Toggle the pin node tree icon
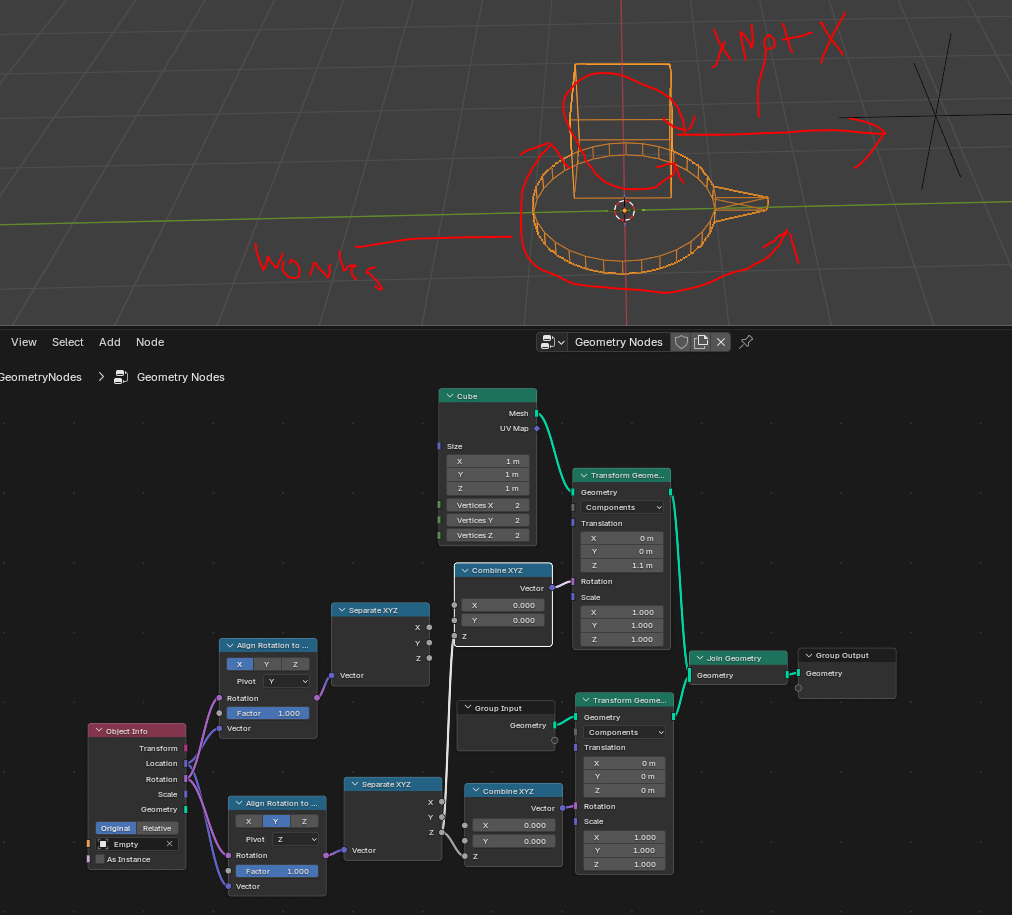This screenshot has width=1012, height=915. click(746, 342)
